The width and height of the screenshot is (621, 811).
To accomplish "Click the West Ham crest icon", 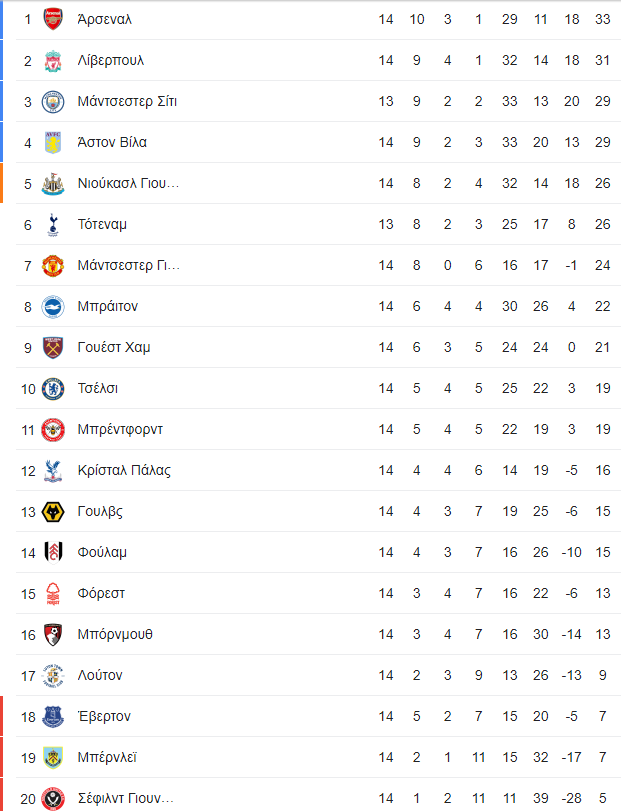I will point(53,348).
